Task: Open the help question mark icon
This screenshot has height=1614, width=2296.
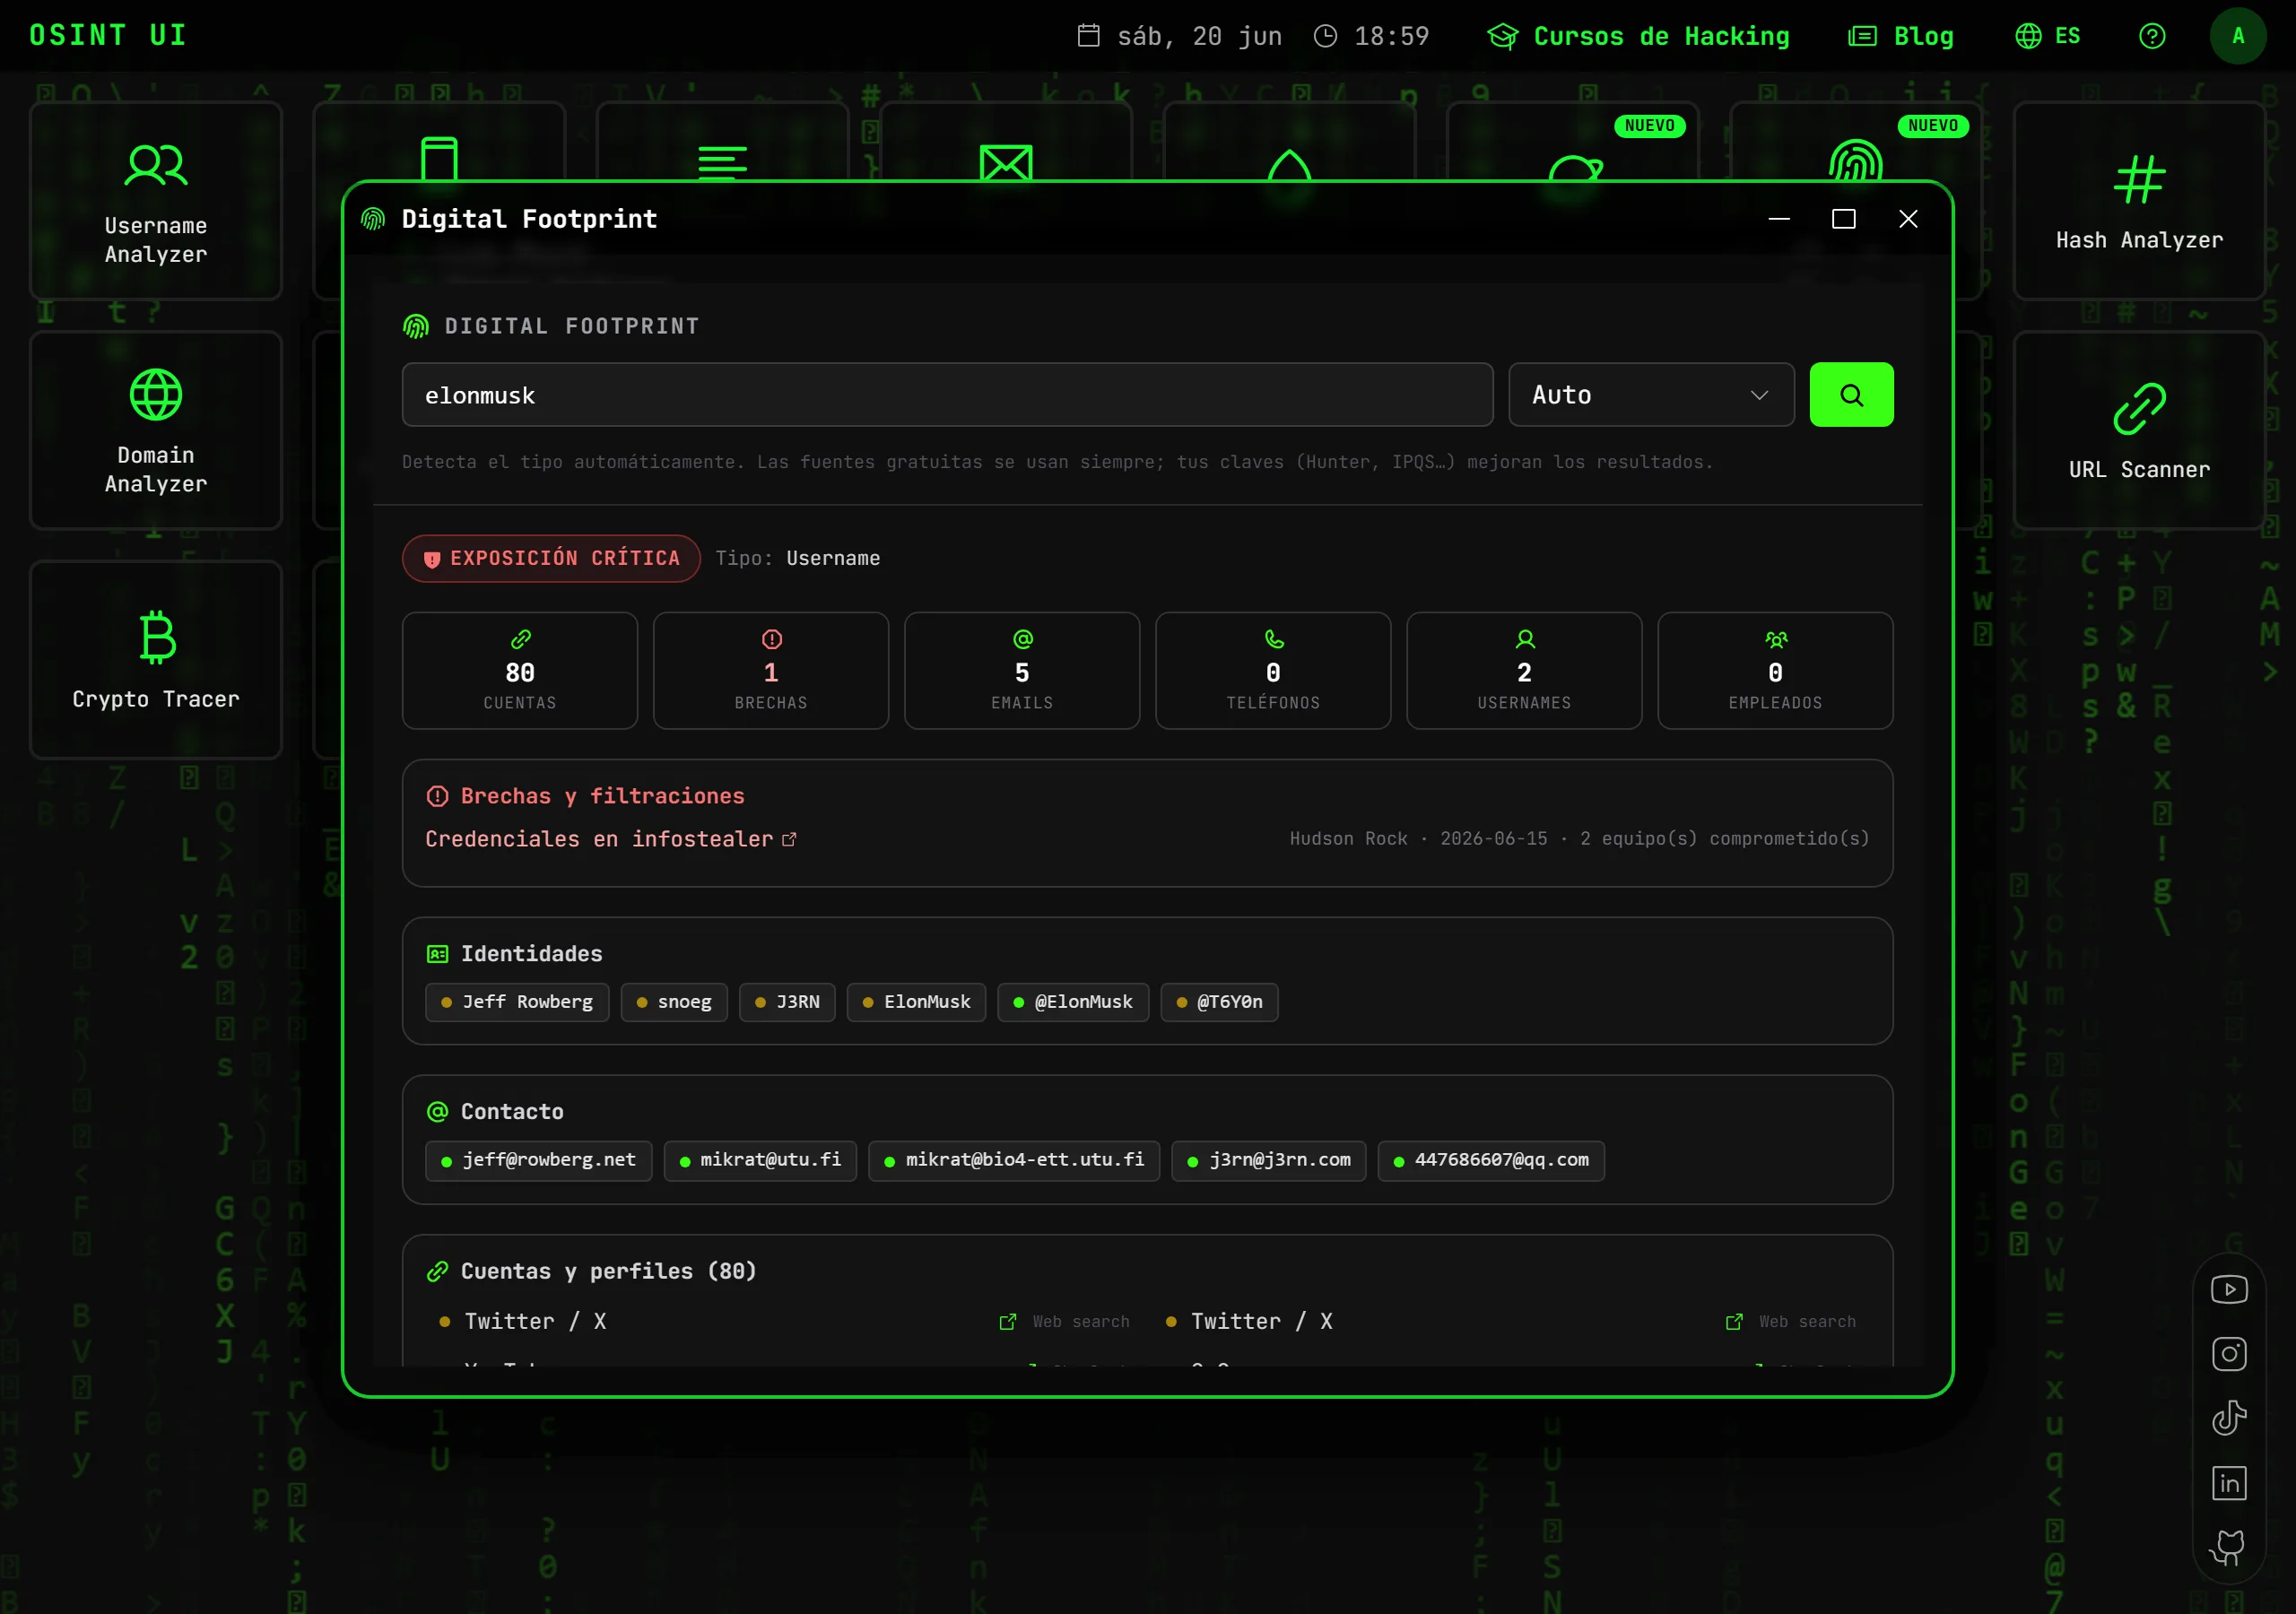Action: click(x=2152, y=36)
